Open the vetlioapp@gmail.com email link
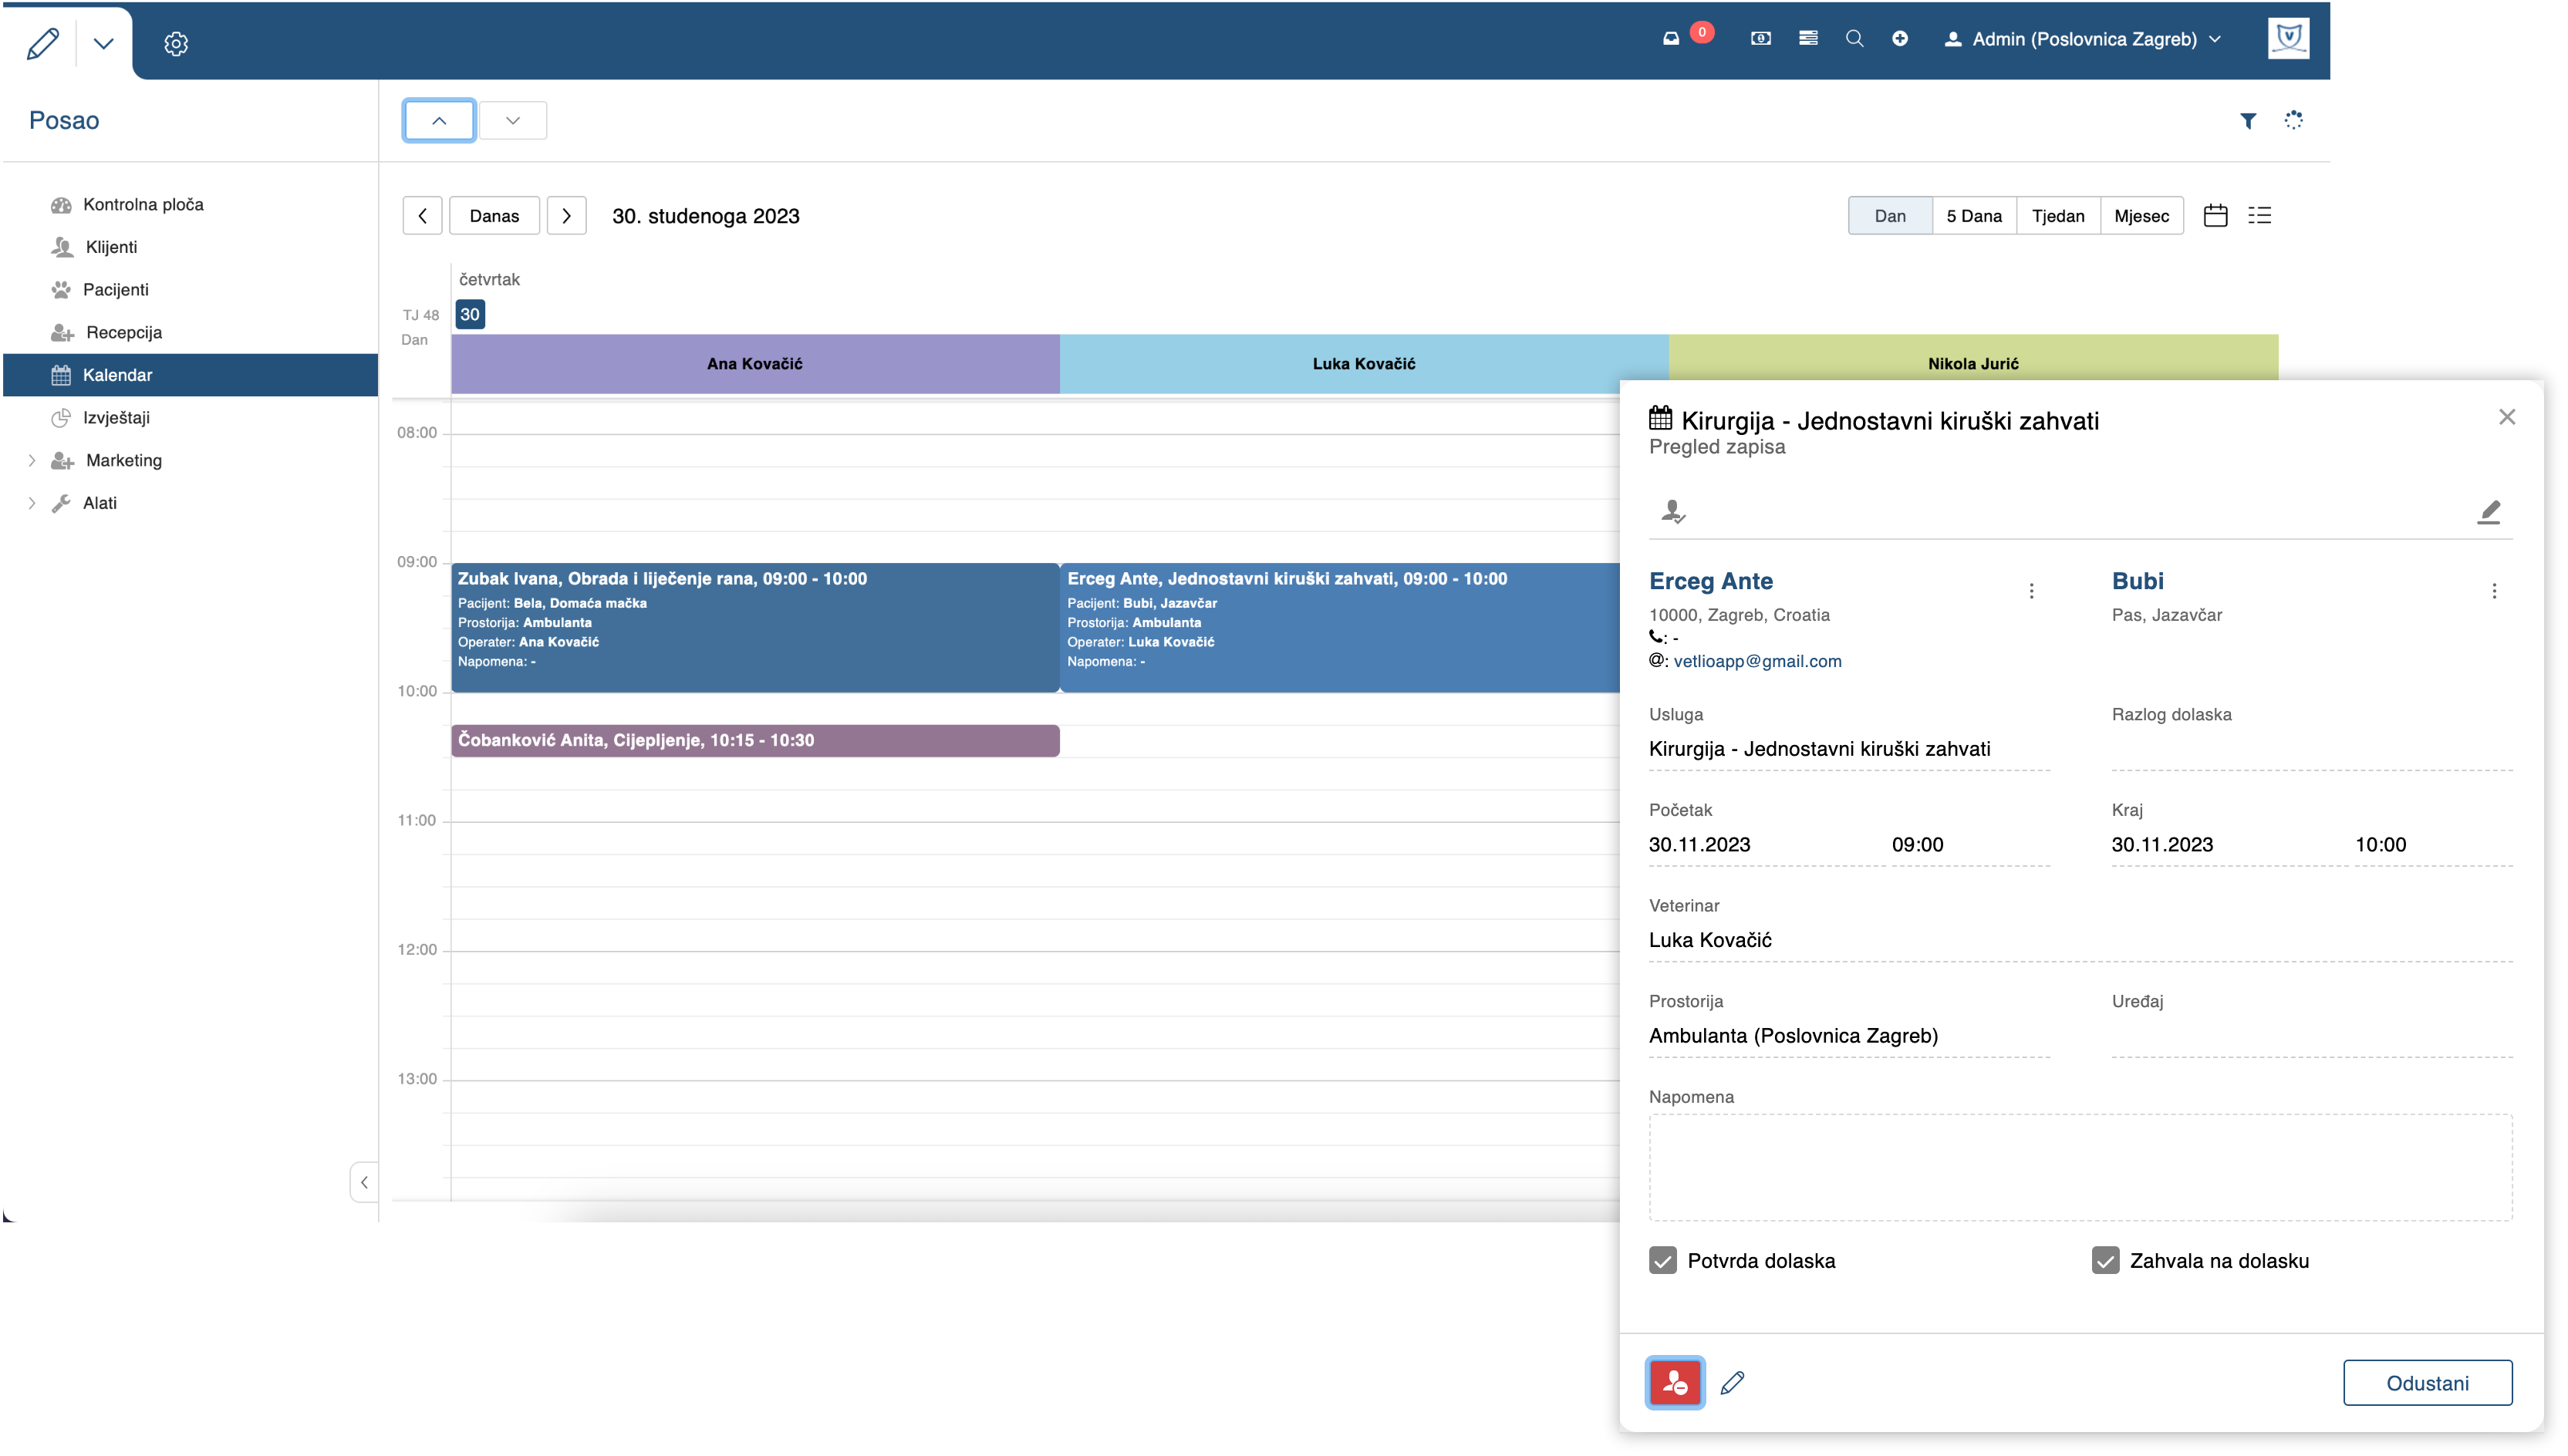Image resolution: width=2568 pixels, height=1456 pixels. [x=1757, y=661]
